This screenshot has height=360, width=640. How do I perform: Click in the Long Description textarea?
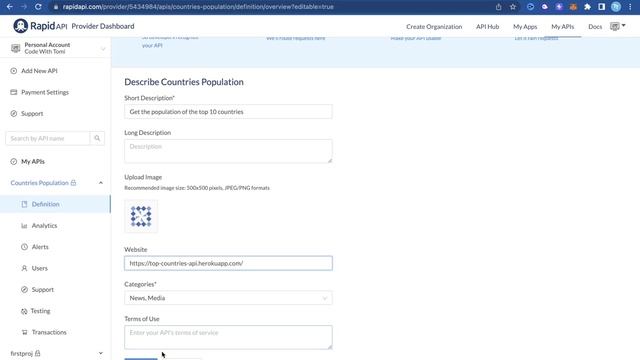point(228,151)
